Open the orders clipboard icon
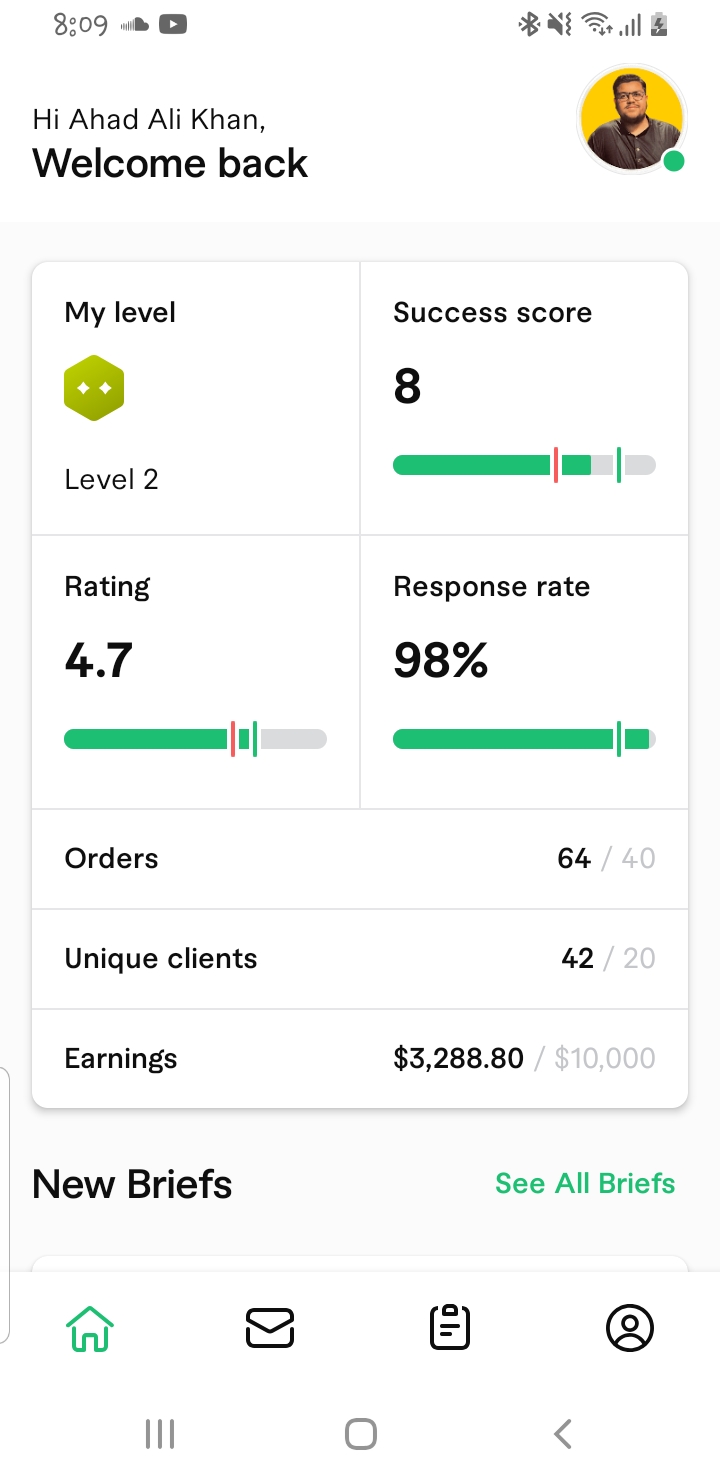This screenshot has height=1480, width=720. point(450,1328)
